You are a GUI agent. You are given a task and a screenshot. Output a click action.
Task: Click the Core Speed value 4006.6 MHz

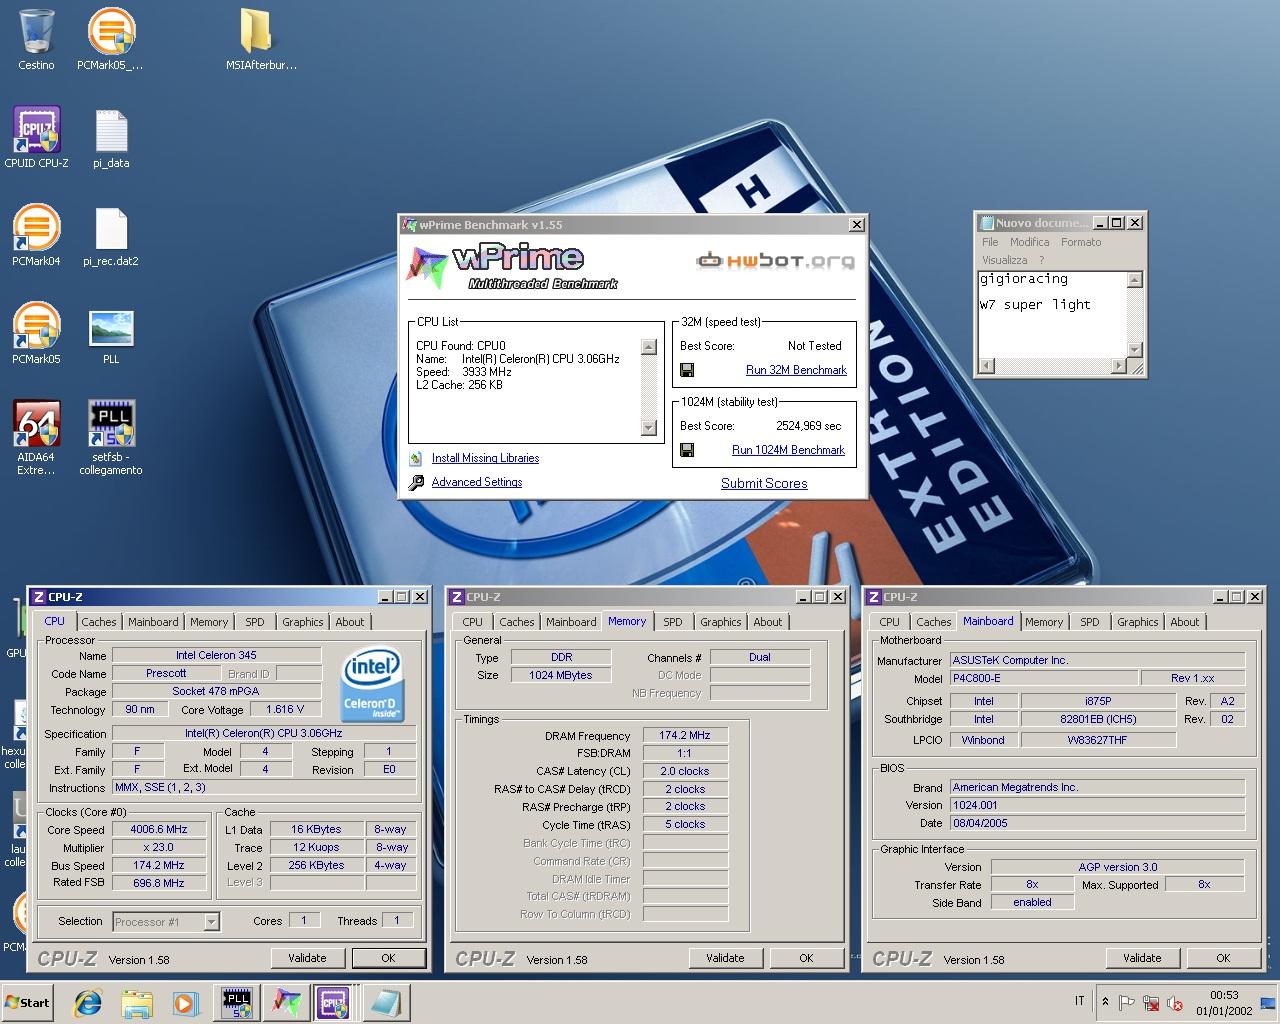[x=159, y=829]
